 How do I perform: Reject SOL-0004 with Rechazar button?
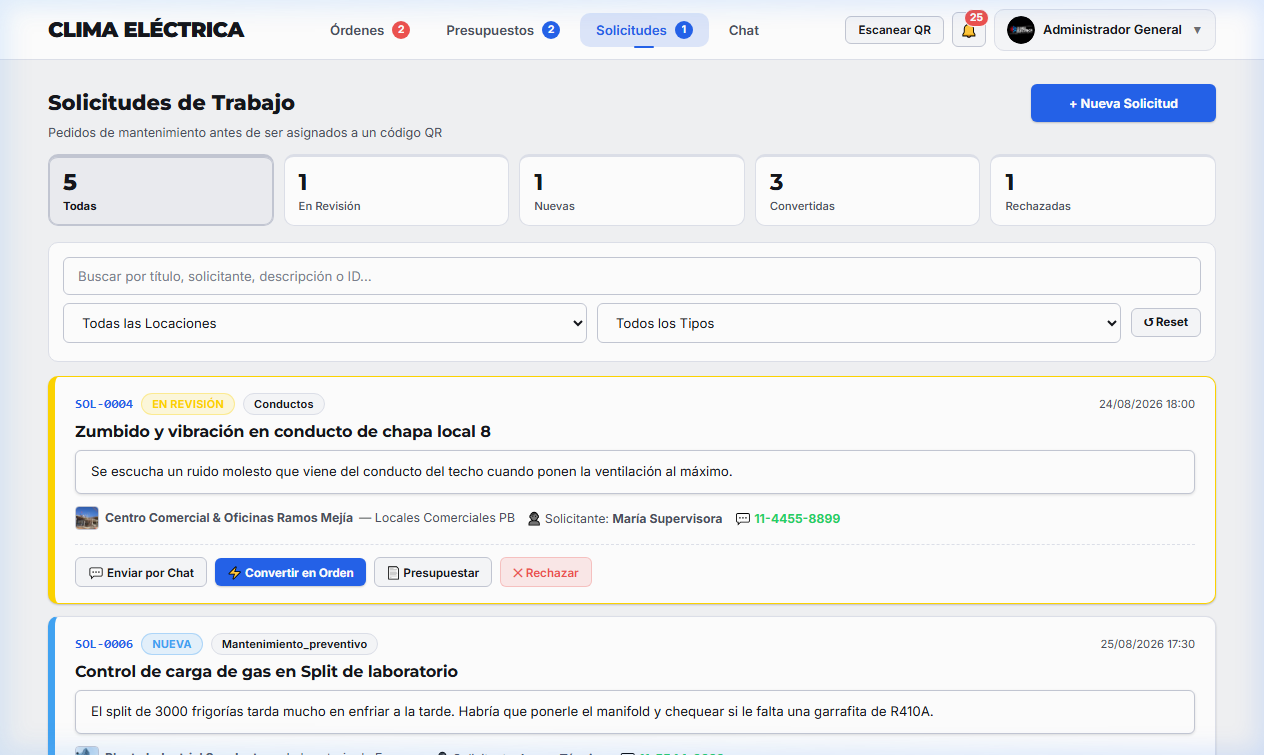(x=546, y=572)
